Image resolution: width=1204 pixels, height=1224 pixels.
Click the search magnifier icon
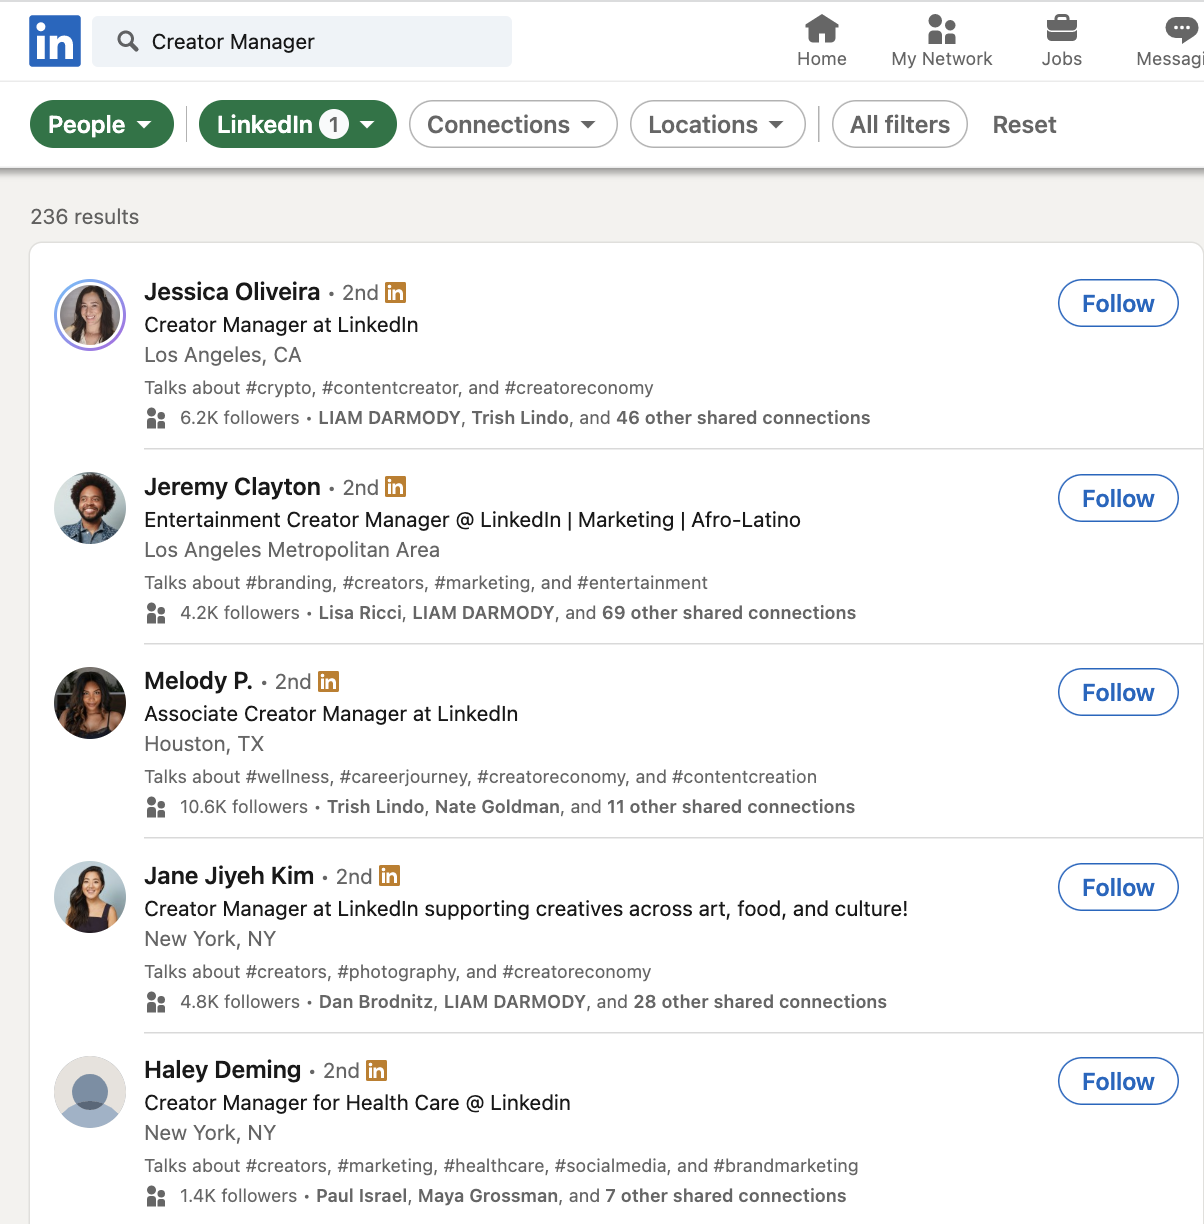(x=127, y=41)
